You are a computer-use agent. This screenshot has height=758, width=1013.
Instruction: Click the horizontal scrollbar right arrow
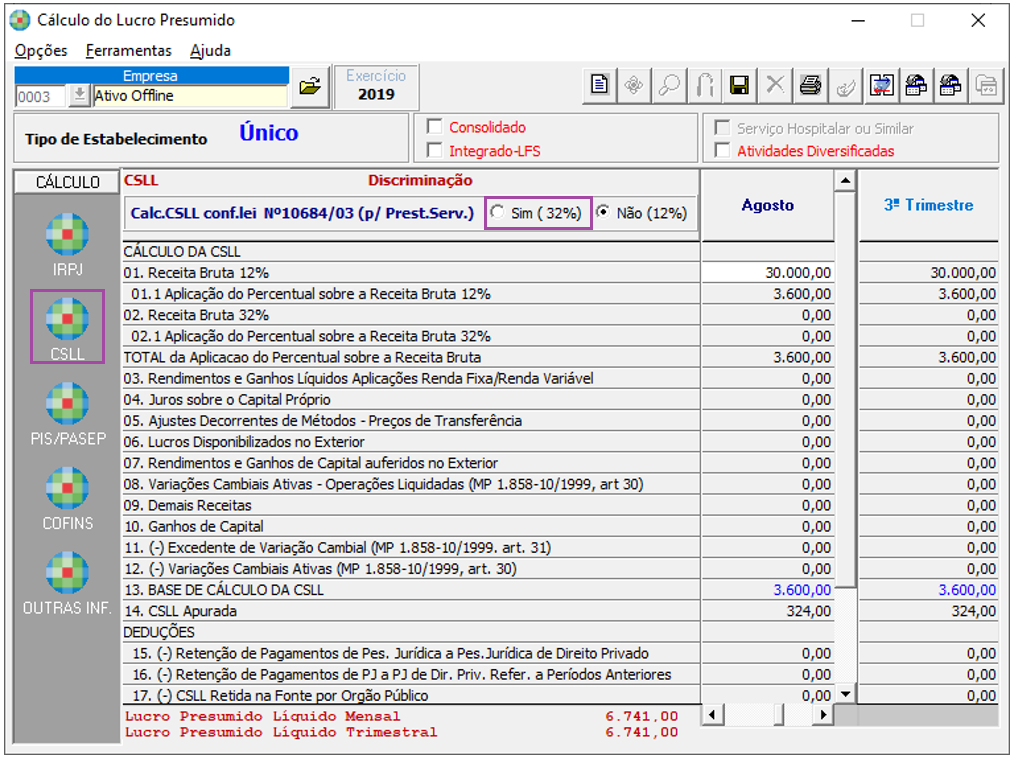tap(822, 715)
